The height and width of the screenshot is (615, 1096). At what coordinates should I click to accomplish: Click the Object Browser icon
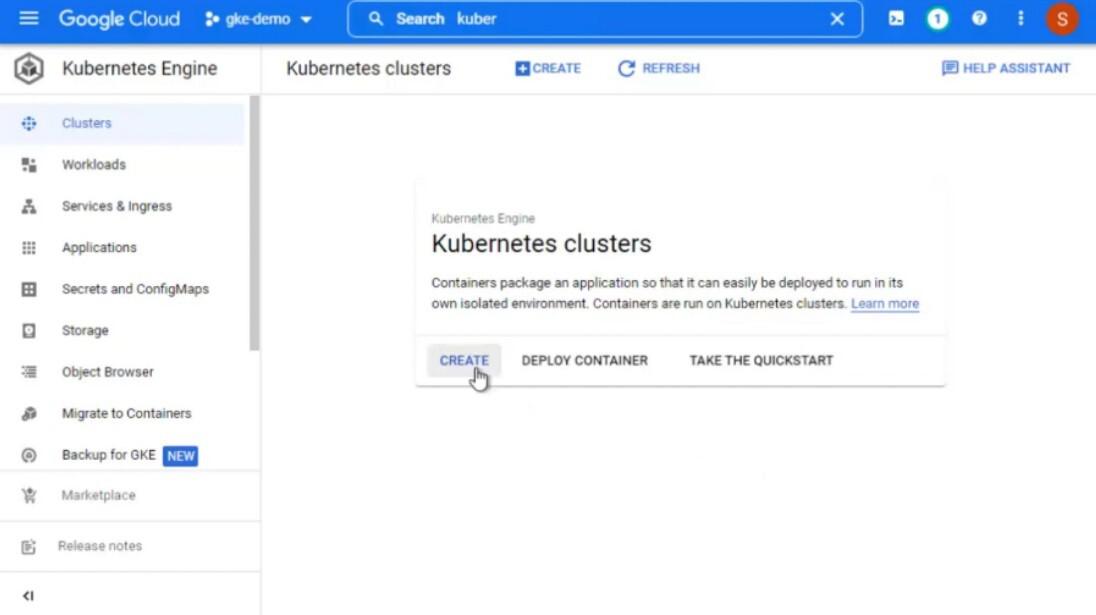click(x=29, y=372)
